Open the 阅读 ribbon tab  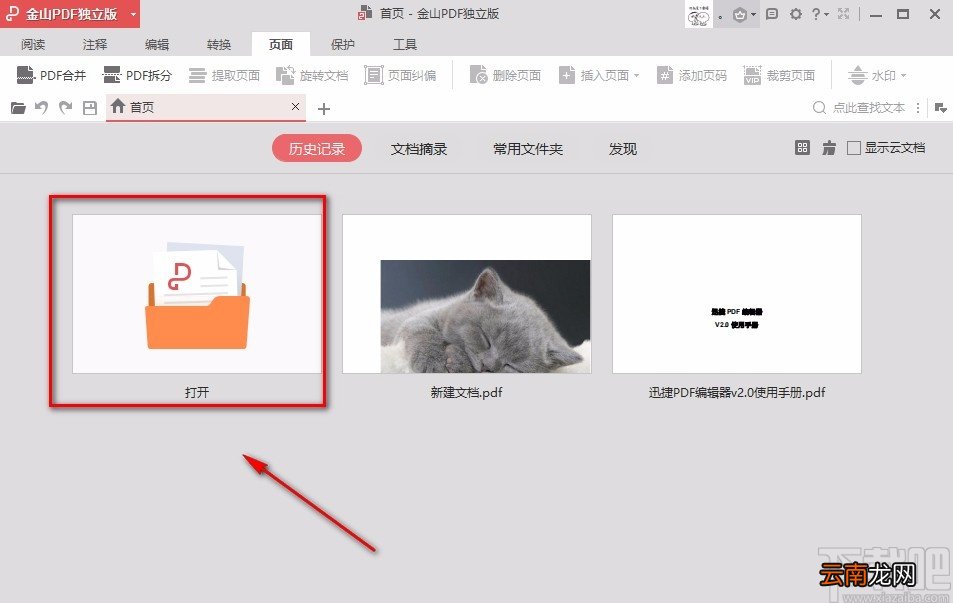click(33, 44)
